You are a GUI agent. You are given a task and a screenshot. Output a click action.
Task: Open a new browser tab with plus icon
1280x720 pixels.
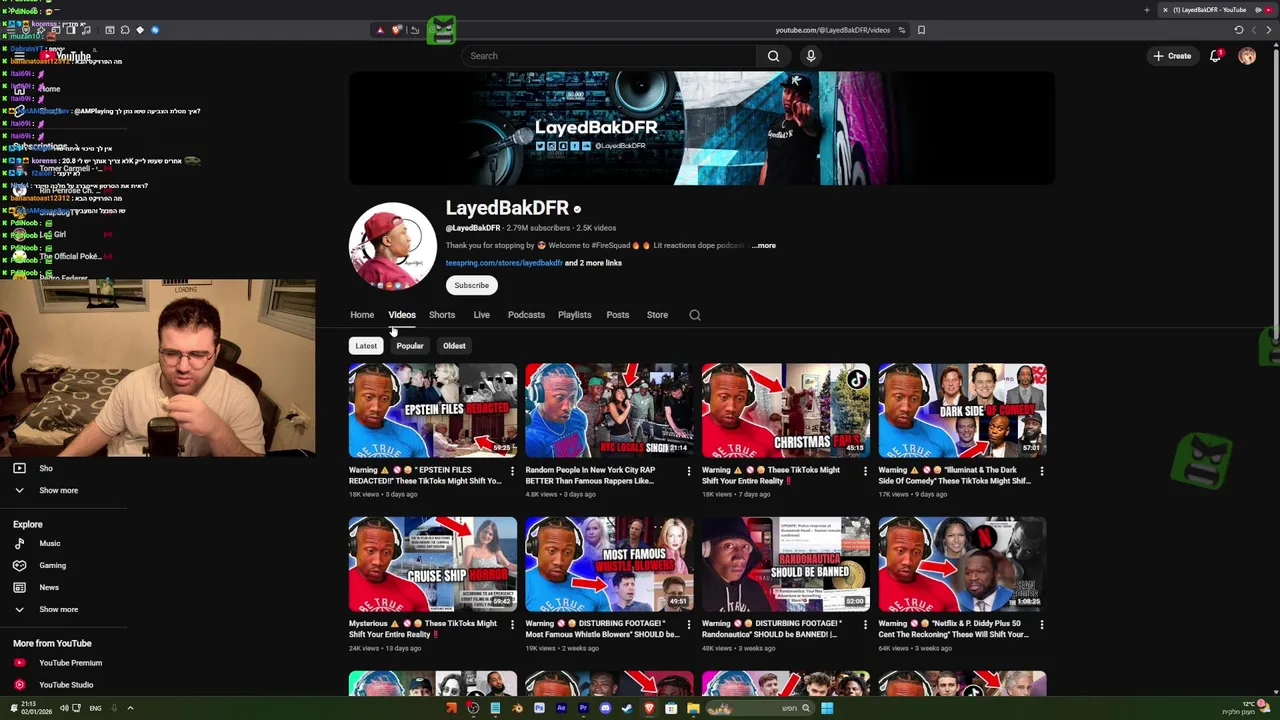click(1147, 10)
